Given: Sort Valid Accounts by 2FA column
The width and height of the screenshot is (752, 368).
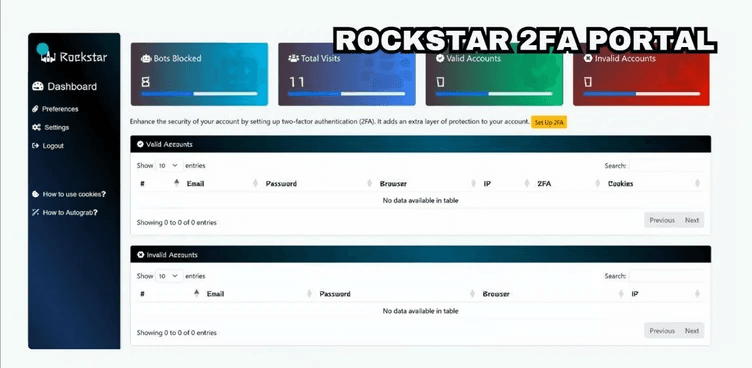Looking at the screenshot, I should point(568,183).
